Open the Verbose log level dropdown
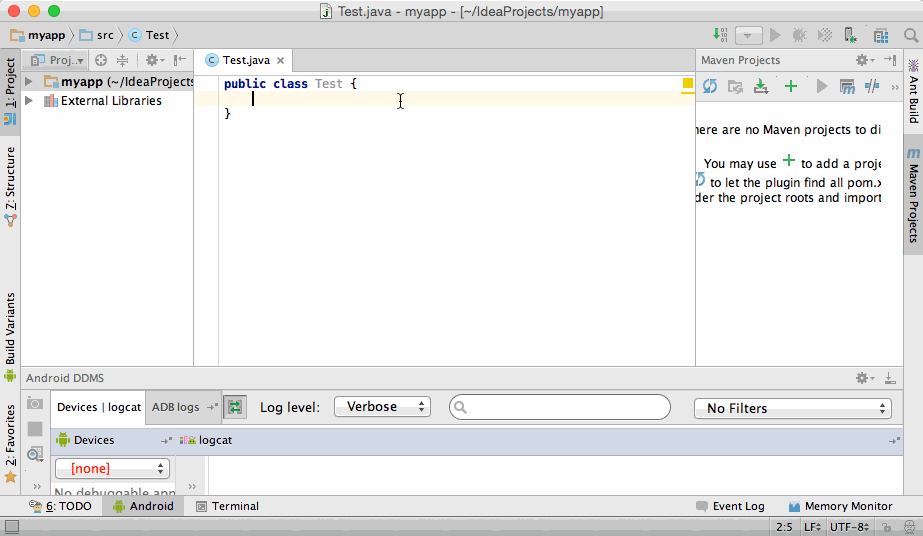Viewport: 923px width, 536px height. coord(382,407)
